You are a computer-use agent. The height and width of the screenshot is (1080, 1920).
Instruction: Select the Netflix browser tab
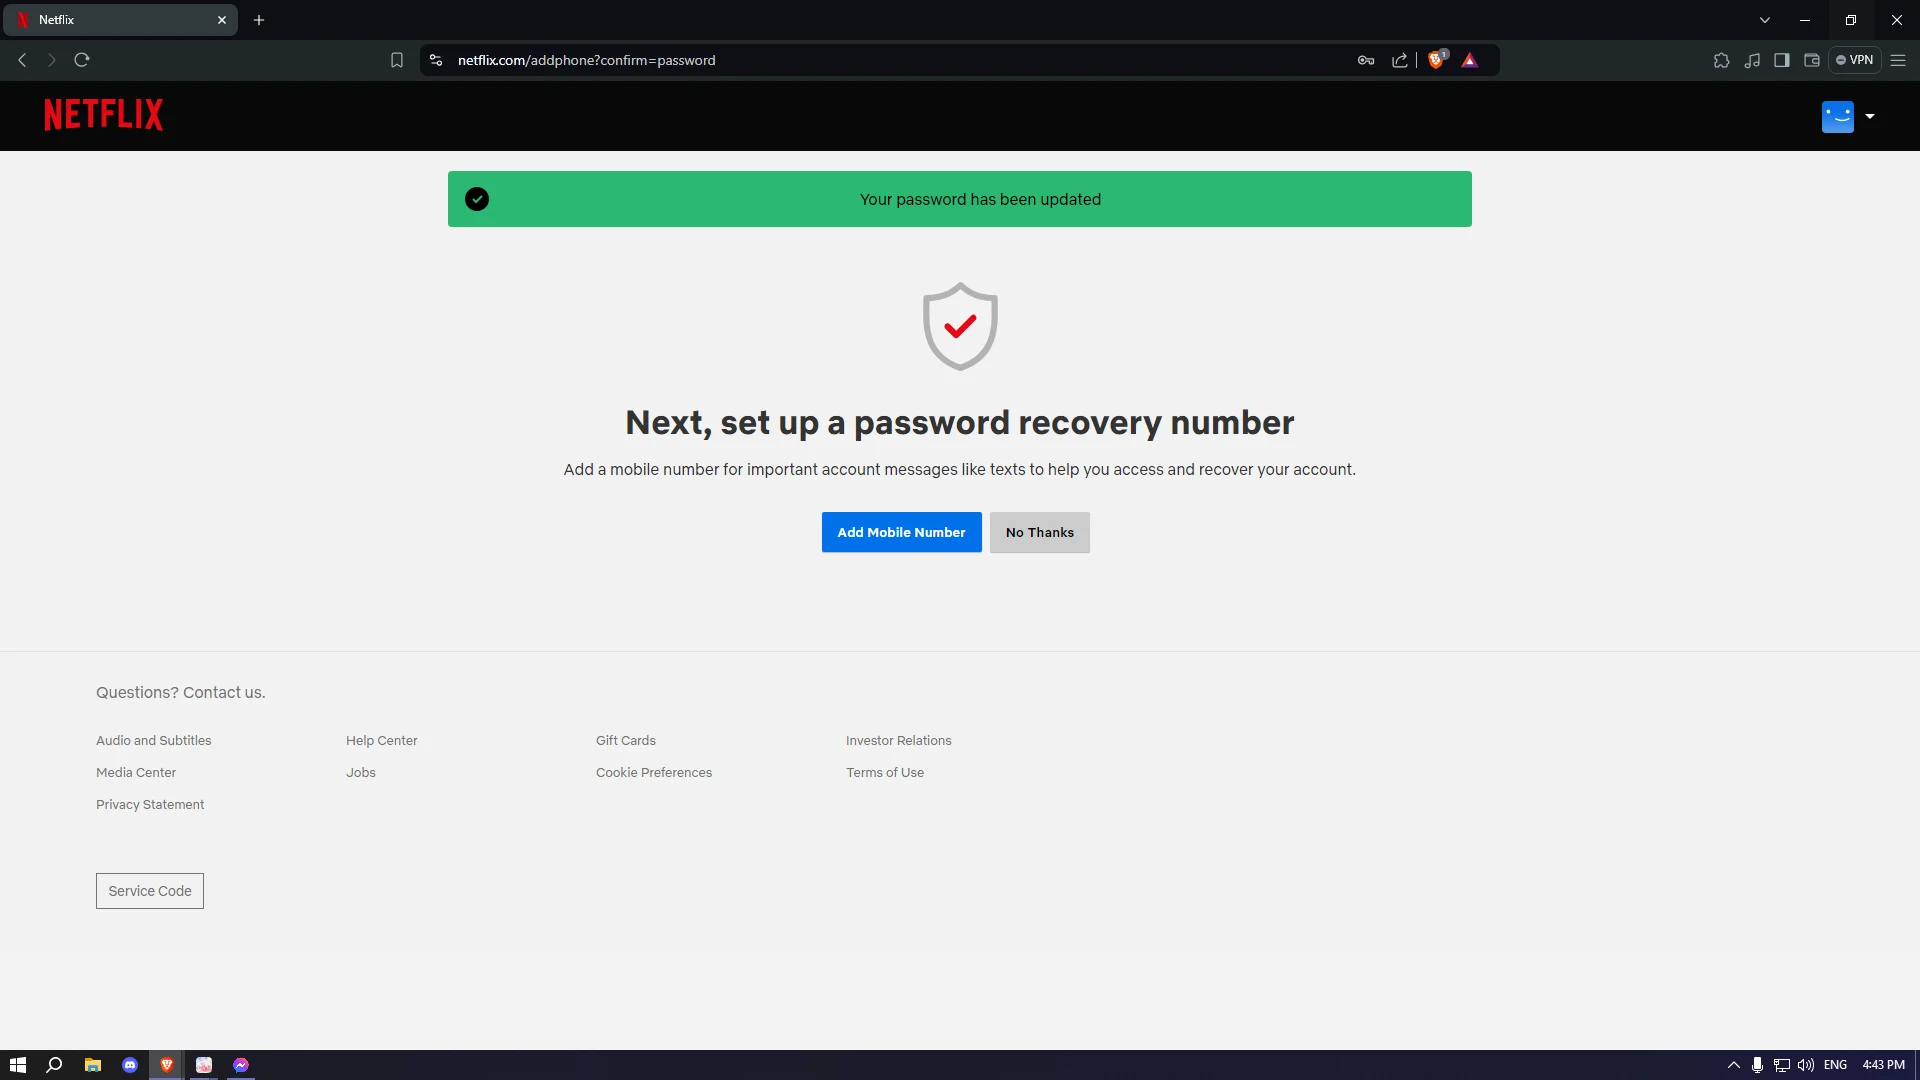click(121, 20)
